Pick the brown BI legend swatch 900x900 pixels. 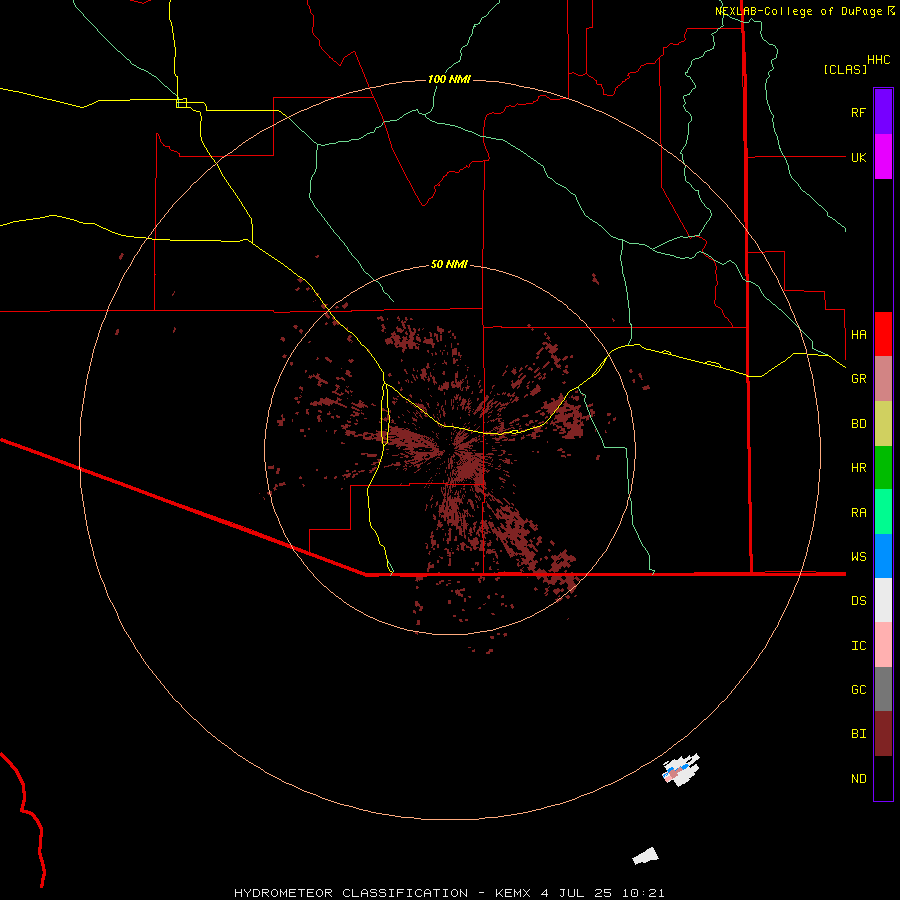(883, 734)
